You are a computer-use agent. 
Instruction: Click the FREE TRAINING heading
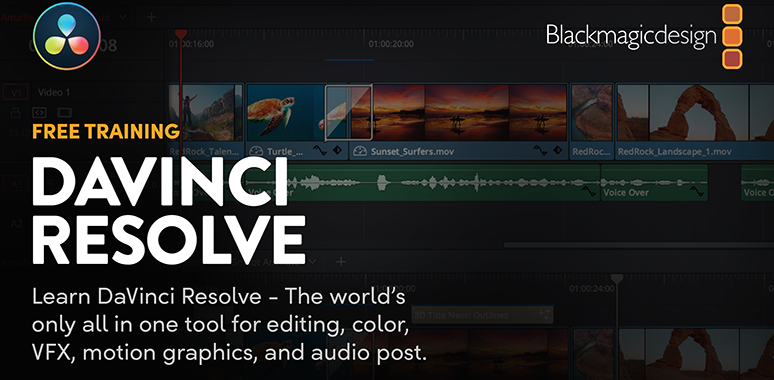(x=106, y=131)
